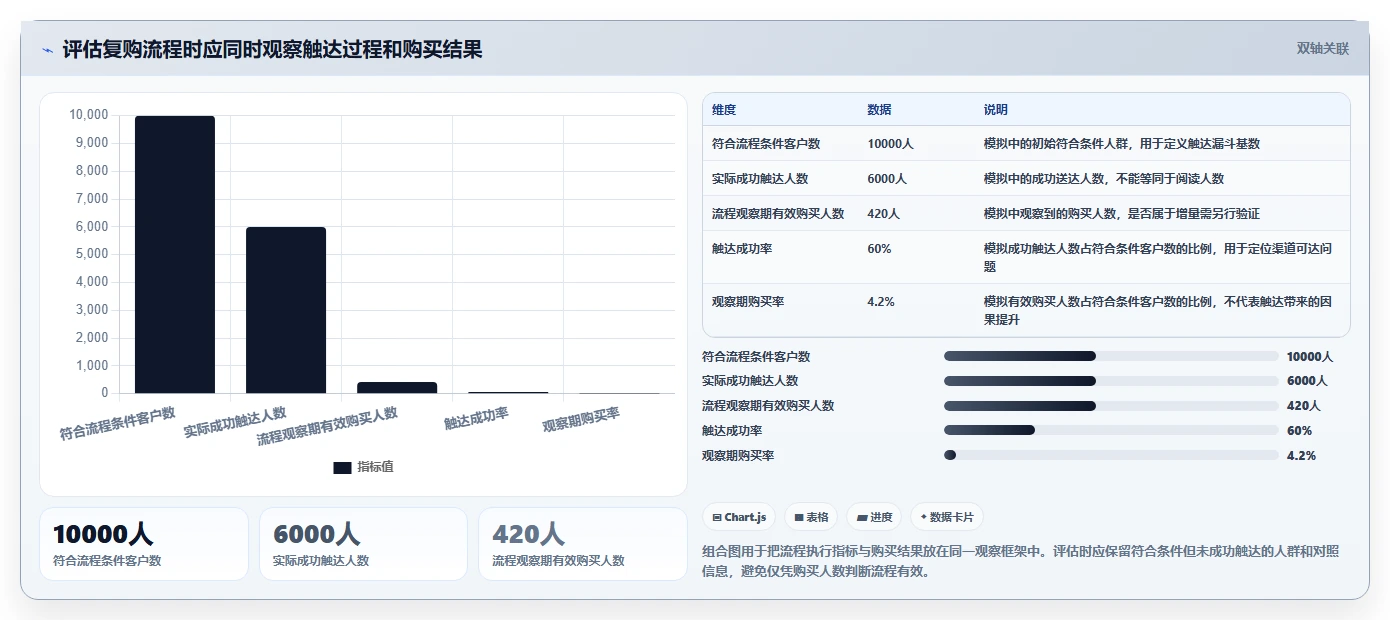
Task: Click the 数据卡片 sparkle icon
Action: [x=923, y=517]
